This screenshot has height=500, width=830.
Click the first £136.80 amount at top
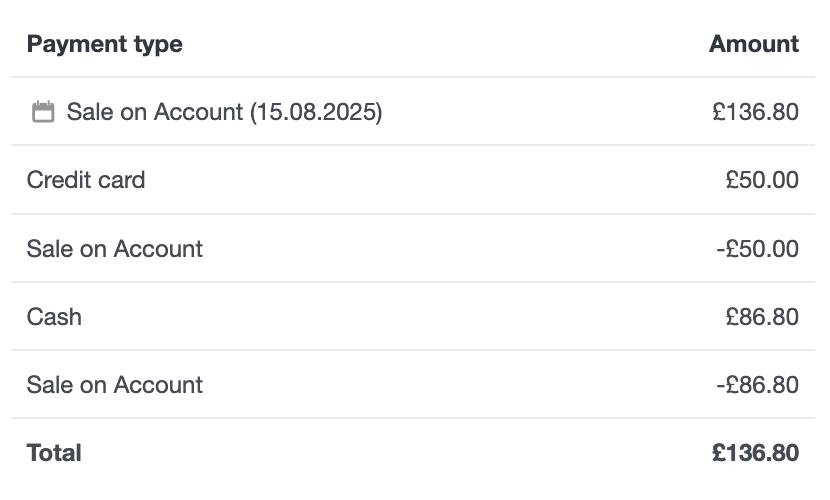[755, 112]
